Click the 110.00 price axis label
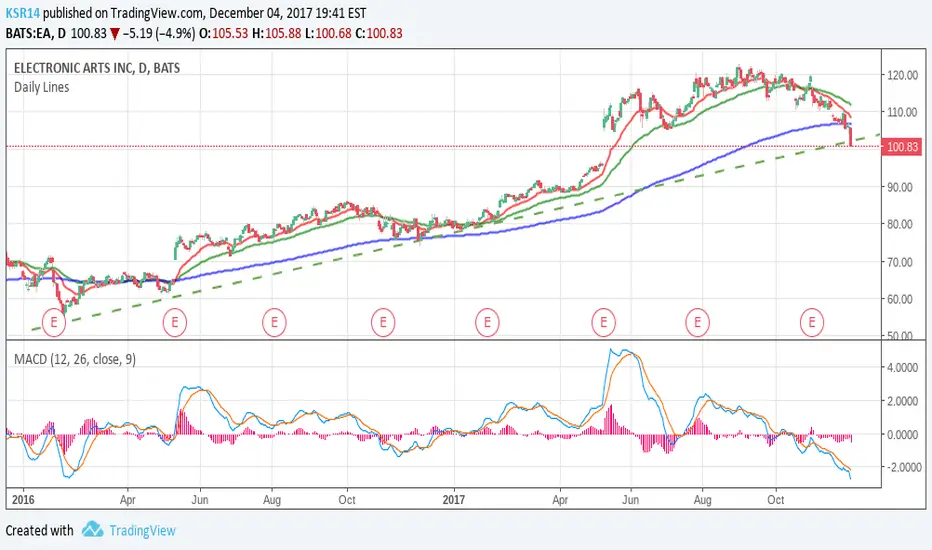Image resolution: width=932 pixels, height=550 pixels. point(902,112)
